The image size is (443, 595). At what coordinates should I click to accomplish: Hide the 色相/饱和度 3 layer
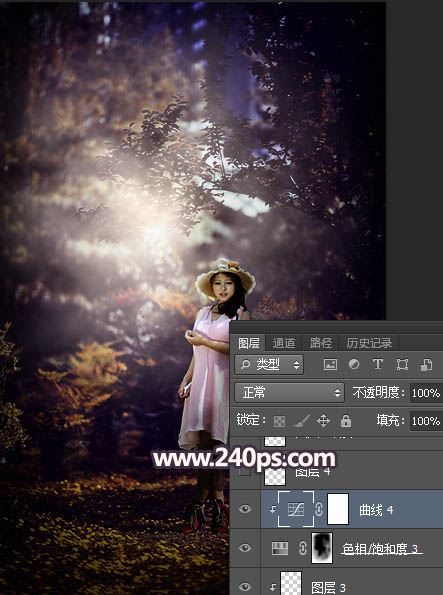(245, 548)
